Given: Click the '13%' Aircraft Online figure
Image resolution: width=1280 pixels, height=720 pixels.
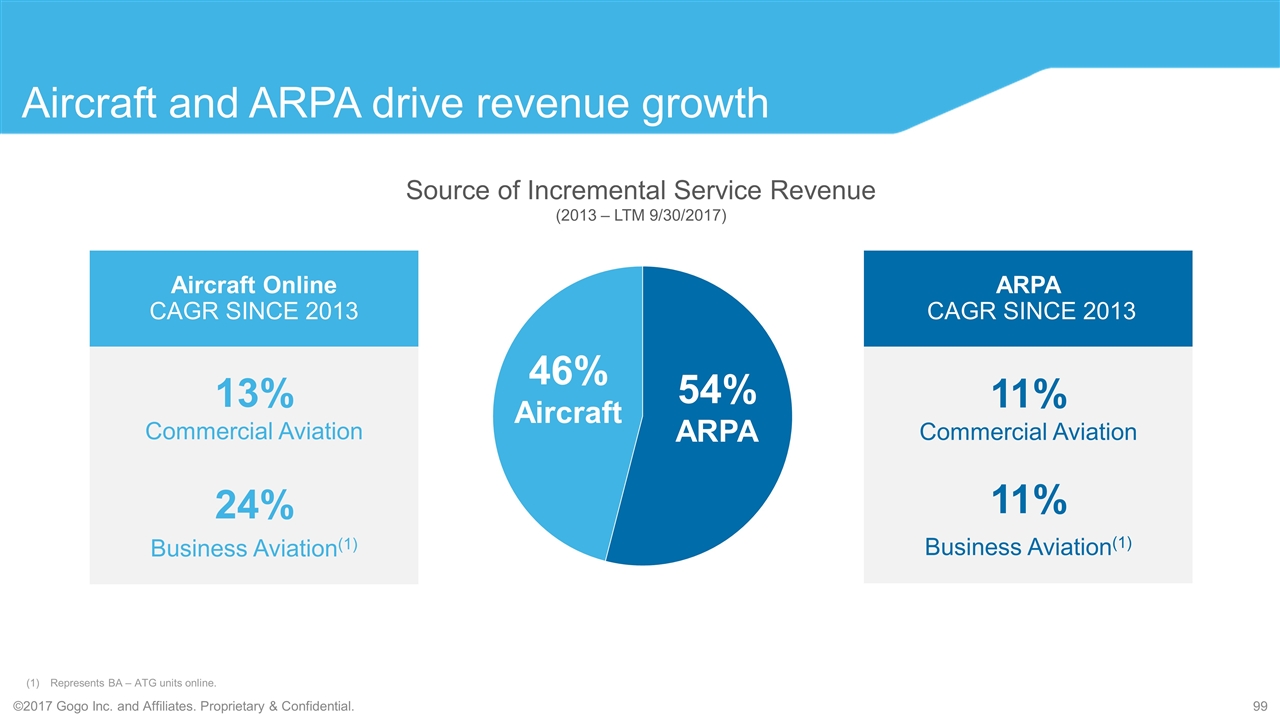Looking at the screenshot, I should (254, 394).
